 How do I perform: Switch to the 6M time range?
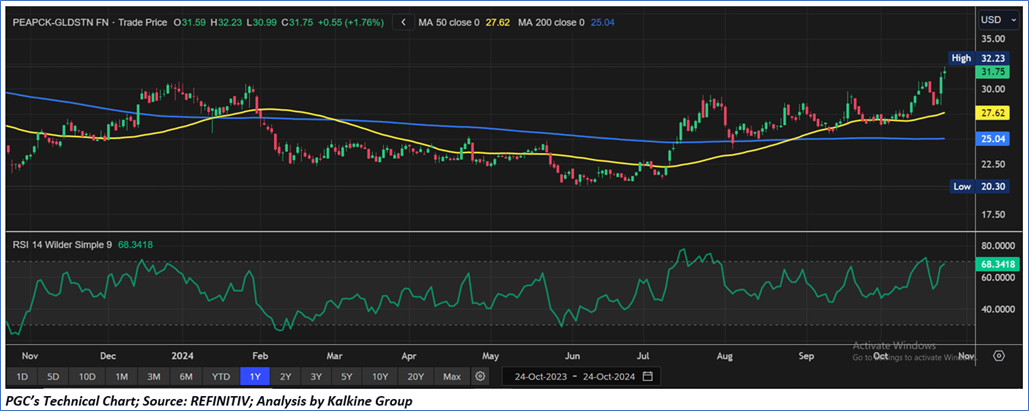[x=187, y=376]
